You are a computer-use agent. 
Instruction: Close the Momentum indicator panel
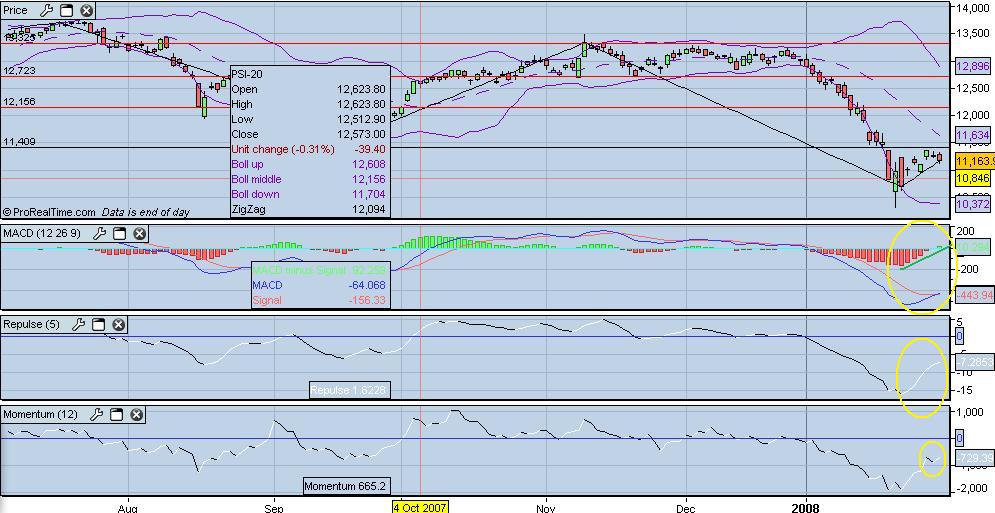point(136,415)
